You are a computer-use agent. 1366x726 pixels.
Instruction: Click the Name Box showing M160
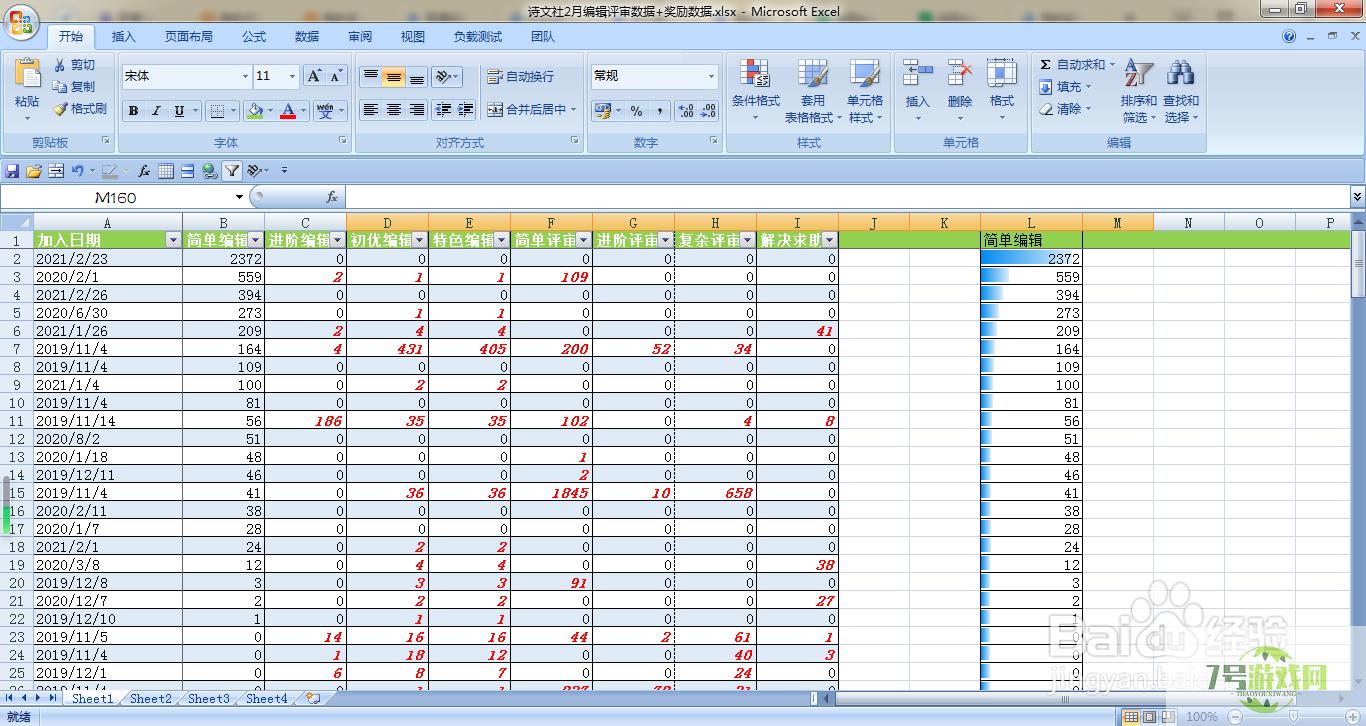pos(116,198)
